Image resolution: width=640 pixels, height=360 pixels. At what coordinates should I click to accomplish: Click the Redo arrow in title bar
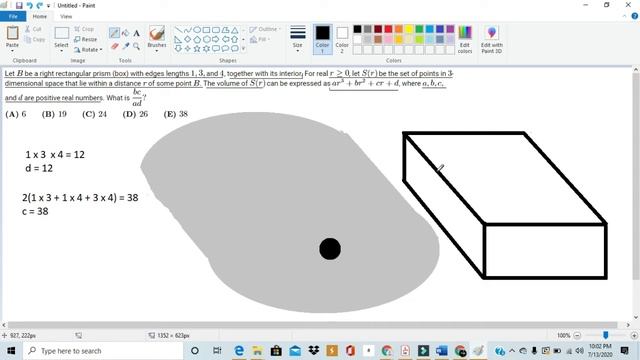click(40, 5)
